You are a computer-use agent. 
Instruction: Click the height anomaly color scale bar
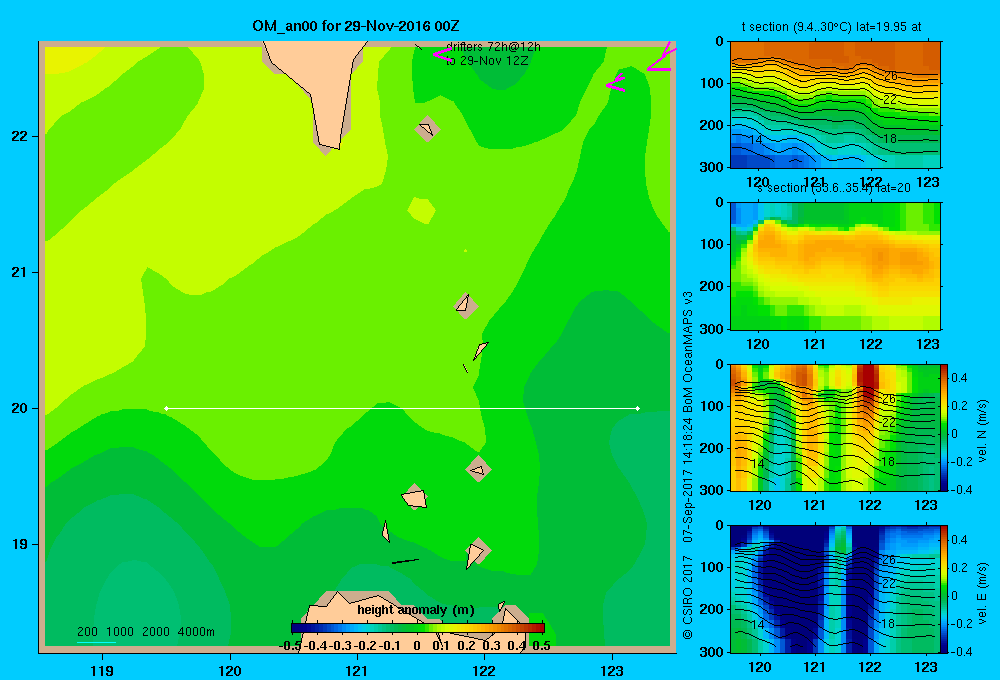[418, 628]
